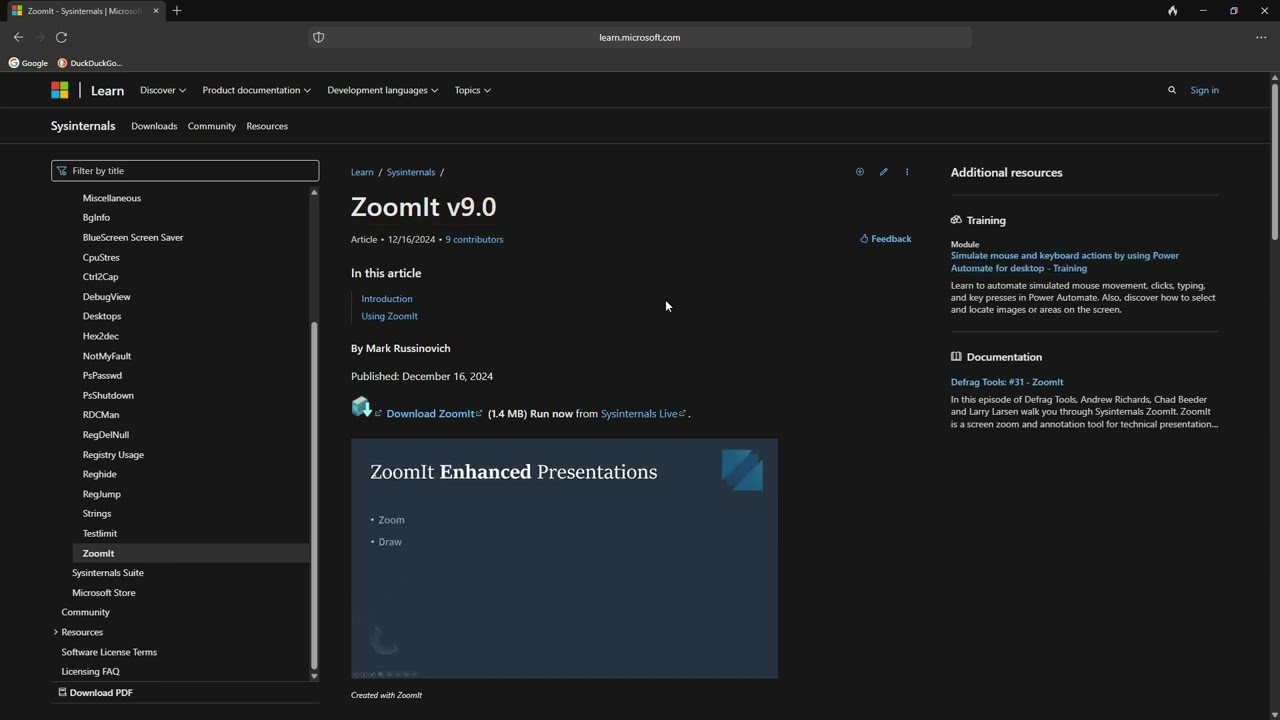
Task: Click the browser back arrow
Action: 18,37
